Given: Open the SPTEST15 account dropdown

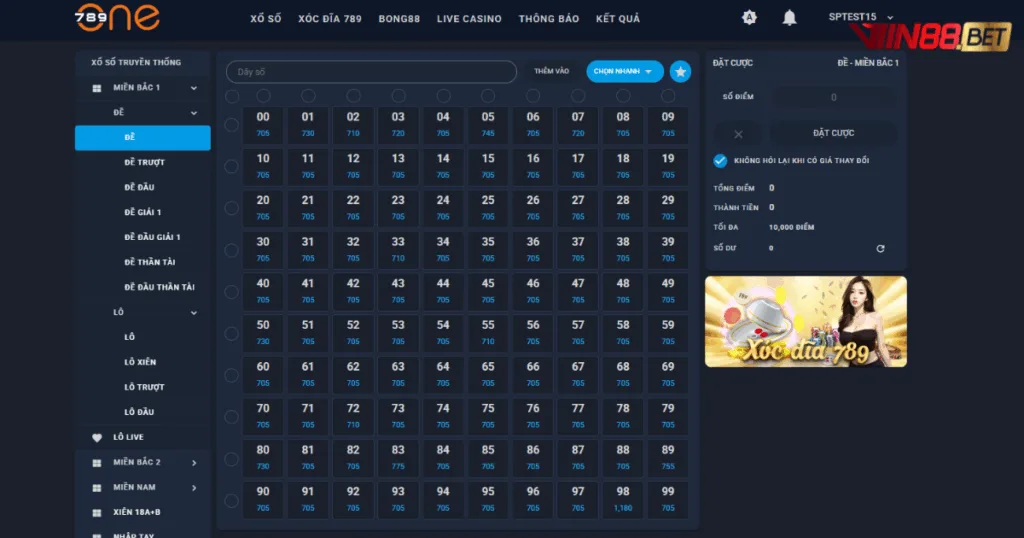Looking at the screenshot, I should tap(860, 17).
